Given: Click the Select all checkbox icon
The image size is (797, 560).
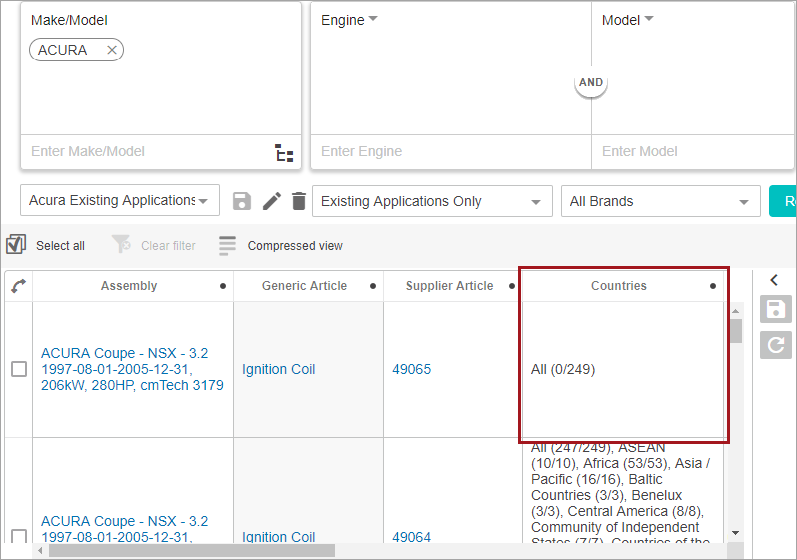Looking at the screenshot, I should pos(16,245).
